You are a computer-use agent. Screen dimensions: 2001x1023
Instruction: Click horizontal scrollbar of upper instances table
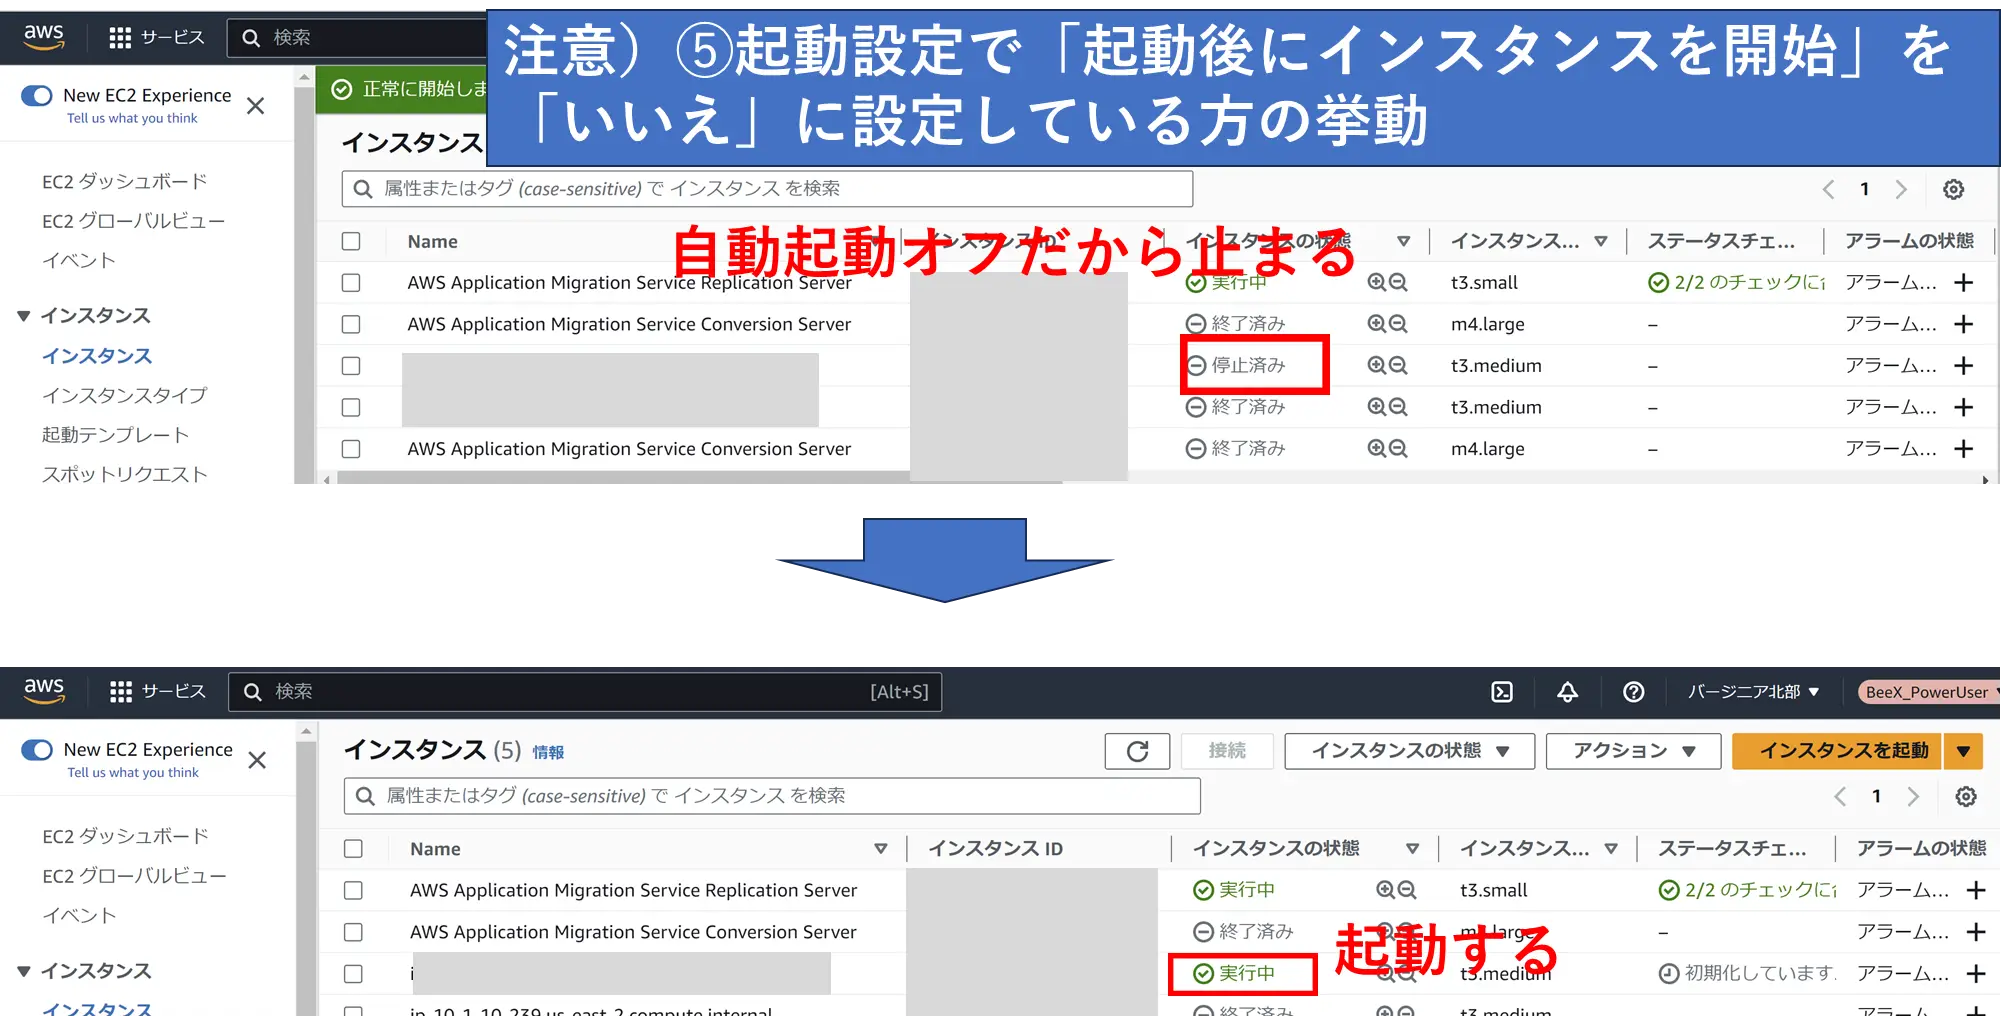point(699,478)
